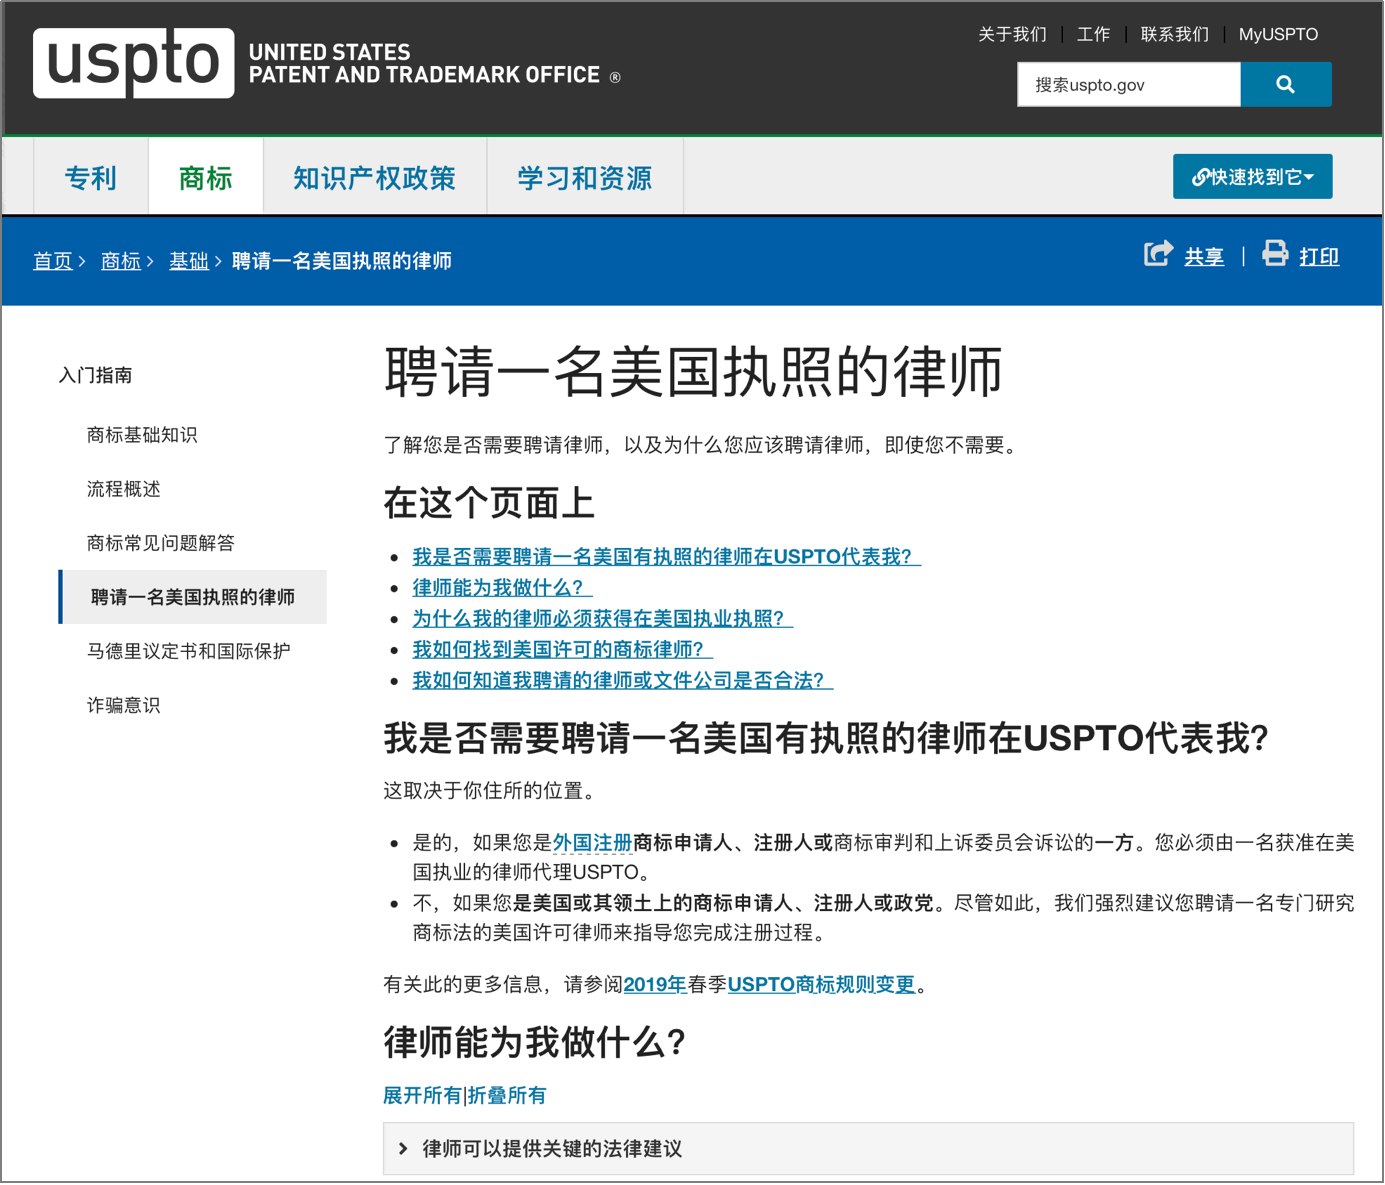This screenshot has height=1185, width=1385.
Task: Select 诈骗意识 in sidebar
Action: tap(123, 705)
